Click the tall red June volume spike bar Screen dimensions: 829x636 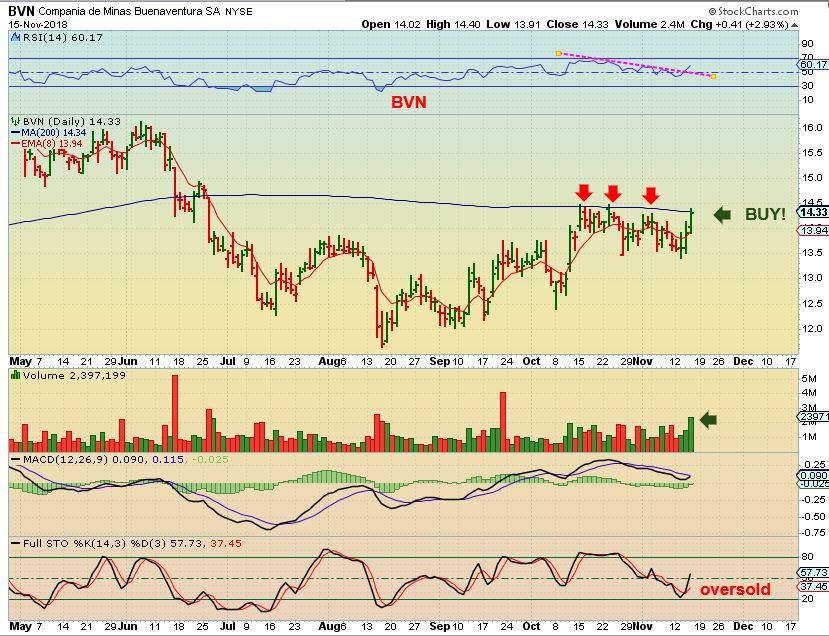point(175,413)
